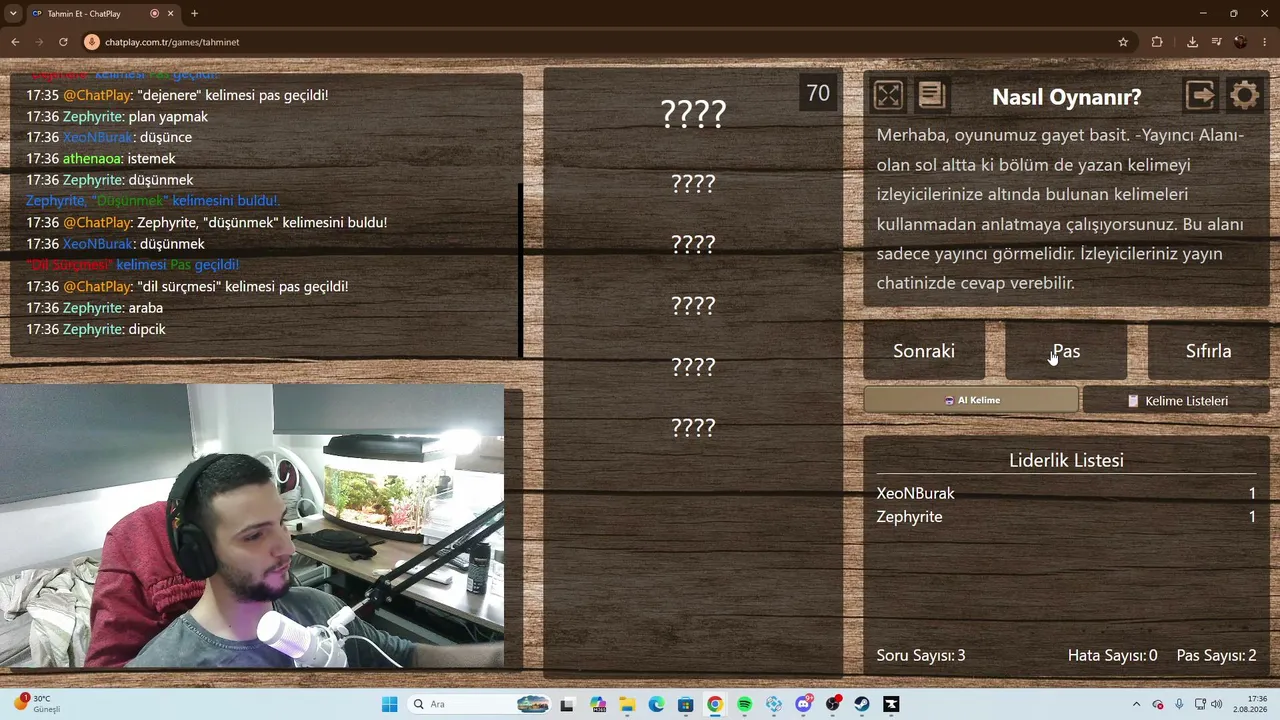Image resolution: width=1280 pixels, height=720 pixels.
Task: Open Windows Start menu
Action: point(389,704)
